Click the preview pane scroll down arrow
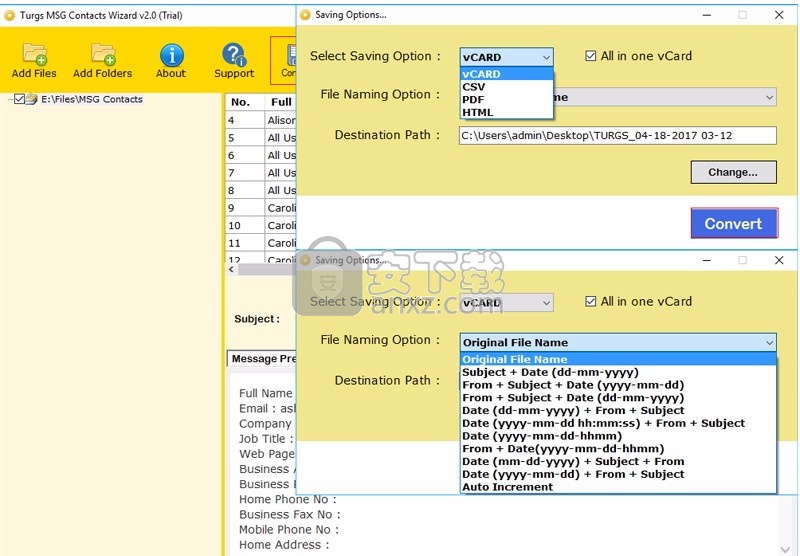The height and width of the screenshot is (556, 800). (786, 549)
